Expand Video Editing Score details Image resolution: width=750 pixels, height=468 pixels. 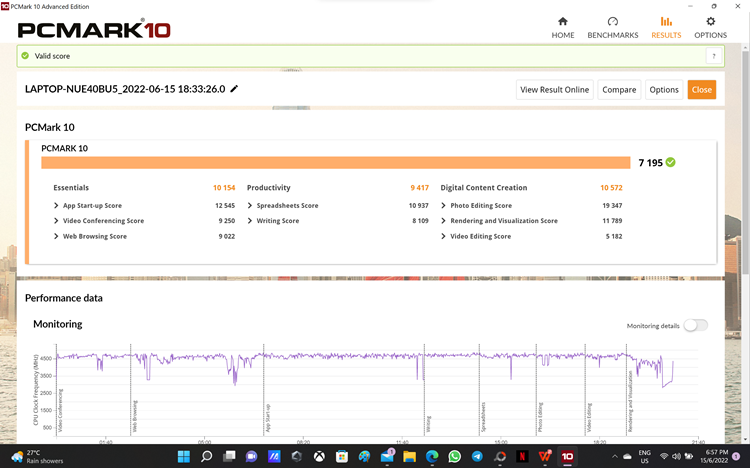click(x=443, y=236)
